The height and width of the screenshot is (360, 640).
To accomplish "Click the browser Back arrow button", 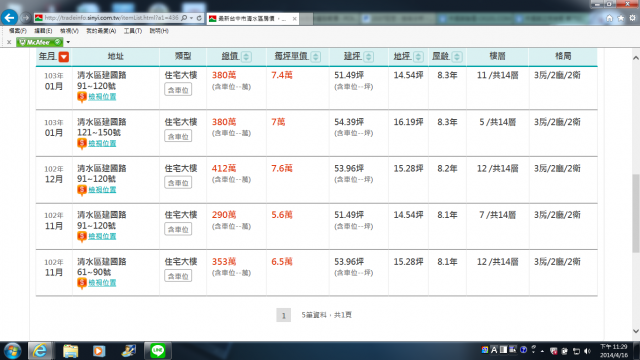I will pyautogui.click(x=9, y=18).
